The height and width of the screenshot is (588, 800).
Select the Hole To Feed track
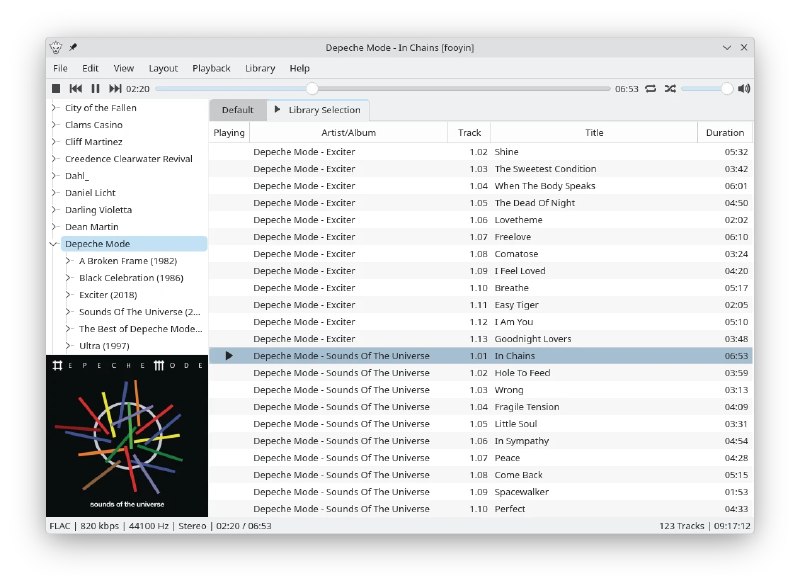[481, 373]
